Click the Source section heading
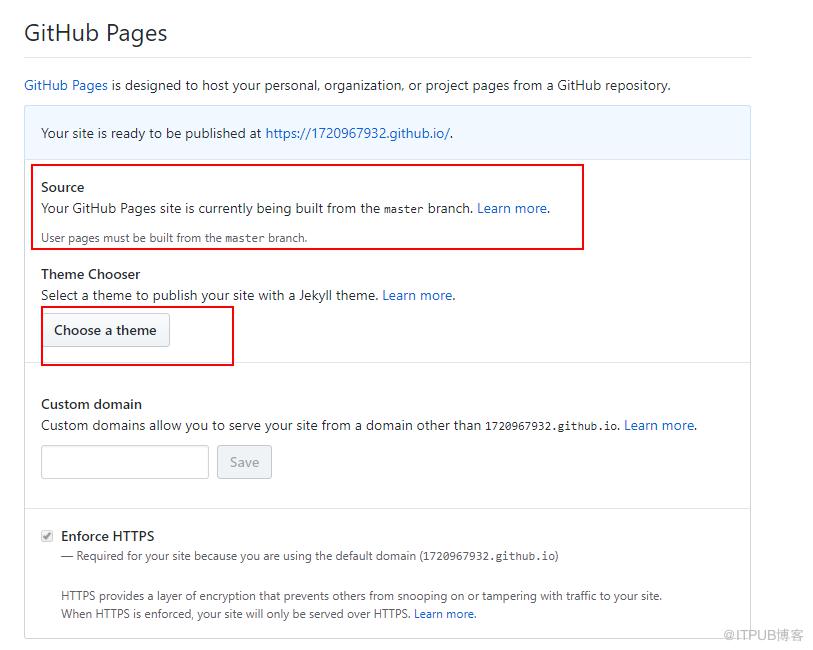Image resolution: width=813 pixels, height=650 pixels. tap(63, 187)
